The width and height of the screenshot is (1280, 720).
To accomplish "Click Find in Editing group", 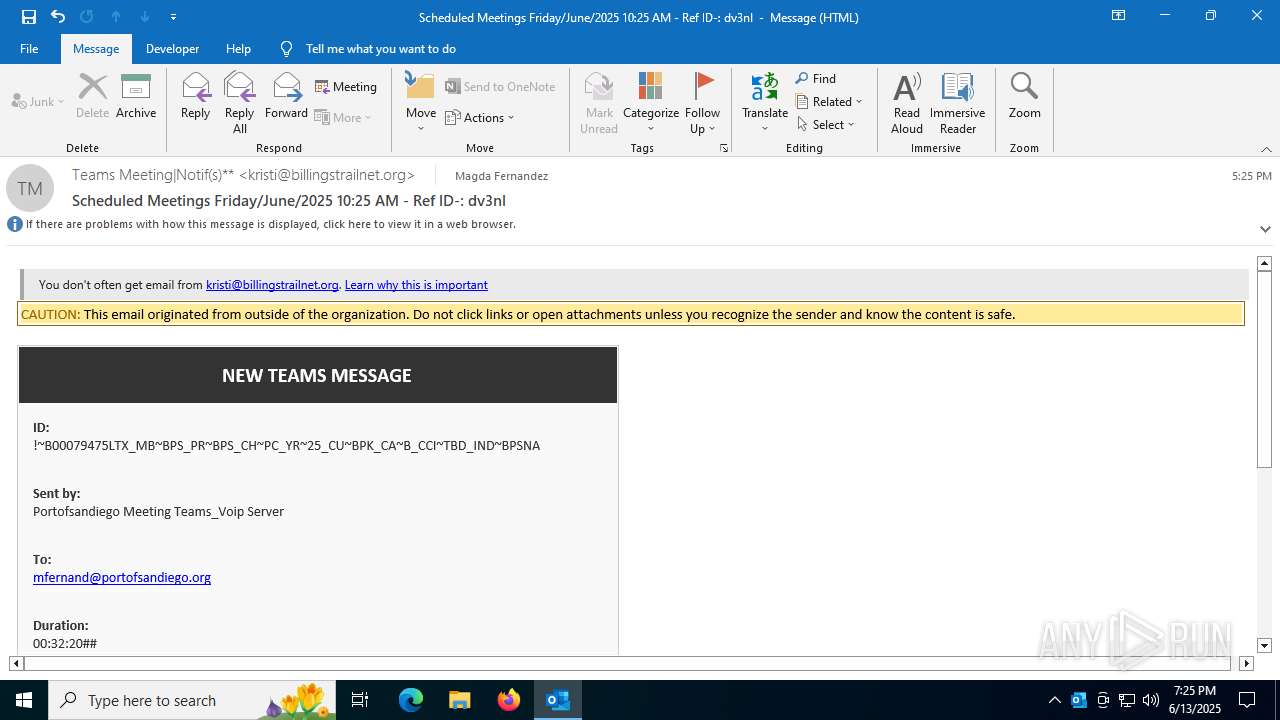I will pyautogui.click(x=816, y=79).
